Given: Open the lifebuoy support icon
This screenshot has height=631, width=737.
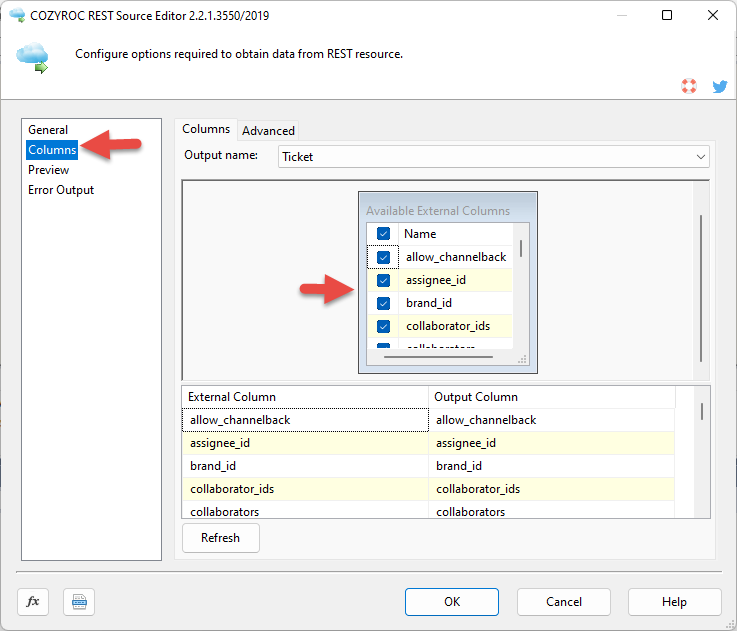Looking at the screenshot, I should click(x=689, y=86).
